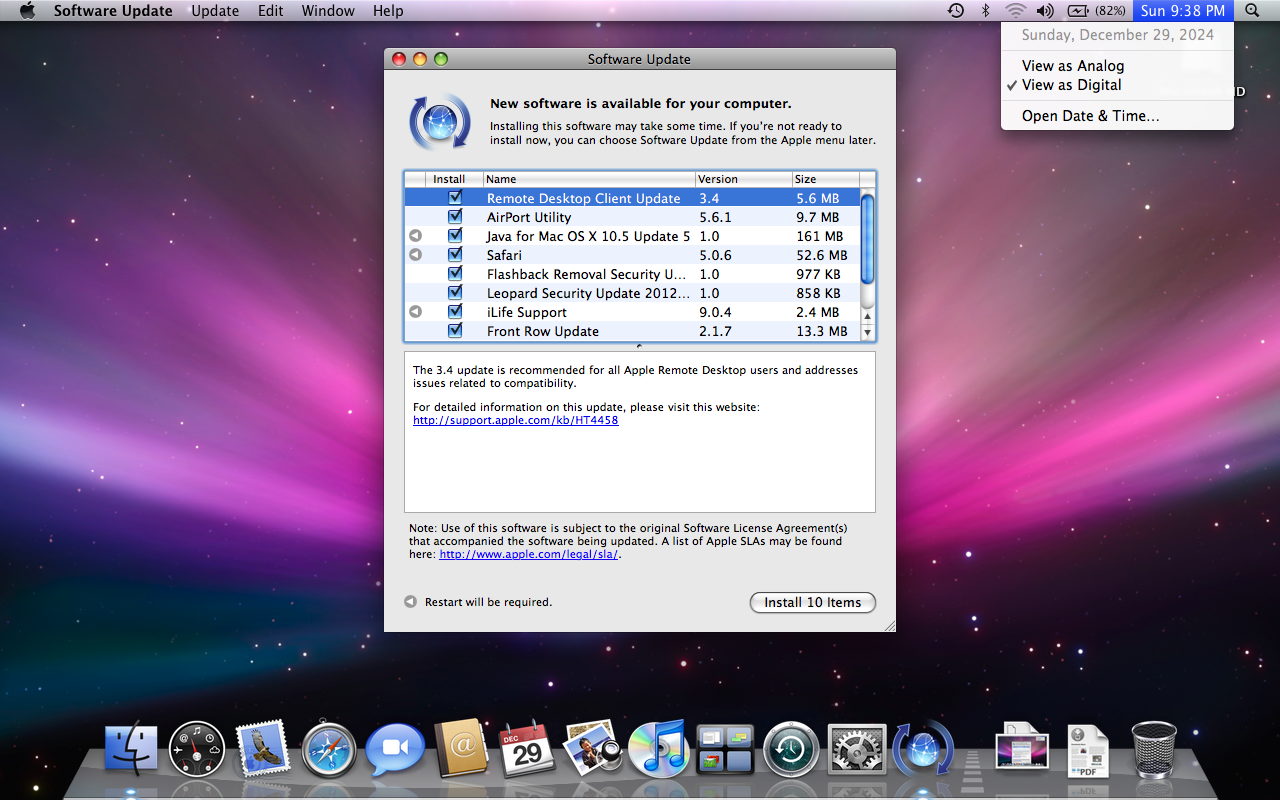Open the Software Update application menu
The image size is (1280, 800).
point(113,11)
